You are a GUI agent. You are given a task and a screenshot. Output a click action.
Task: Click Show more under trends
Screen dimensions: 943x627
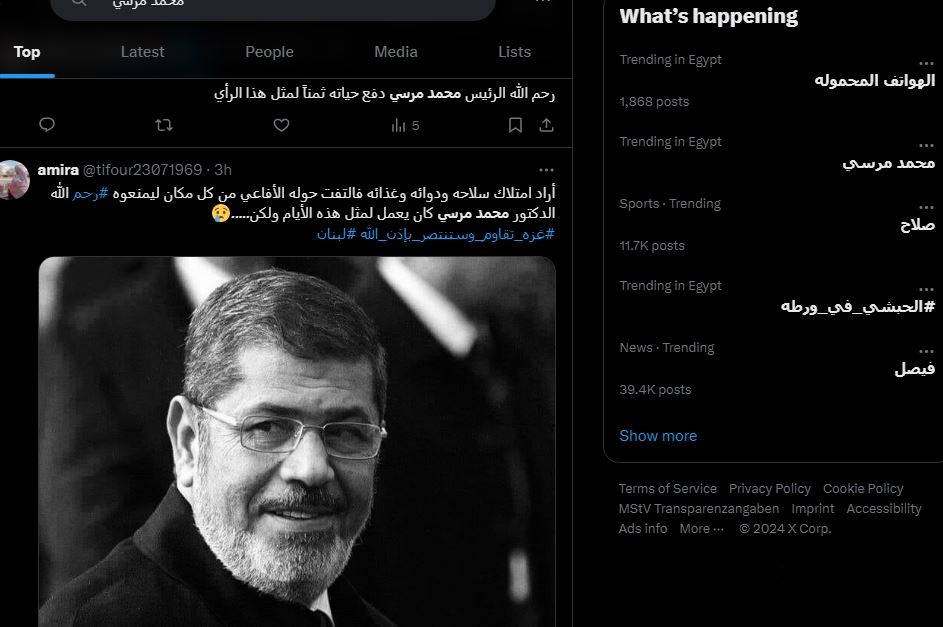(x=658, y=436)
